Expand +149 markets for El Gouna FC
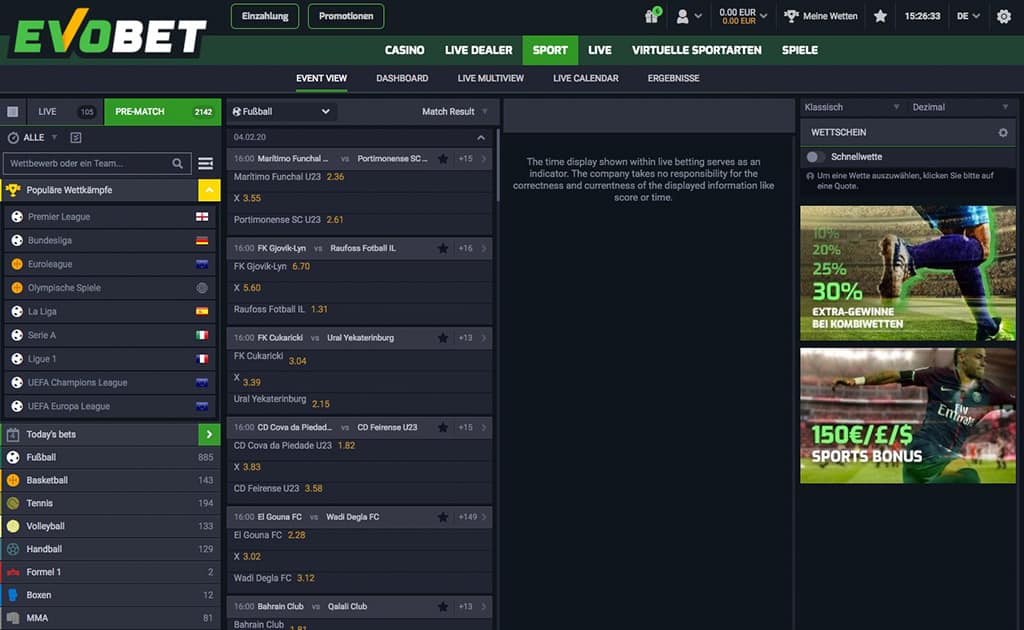Viewport: 1024px width, 630px height. (x=472, y=517)
